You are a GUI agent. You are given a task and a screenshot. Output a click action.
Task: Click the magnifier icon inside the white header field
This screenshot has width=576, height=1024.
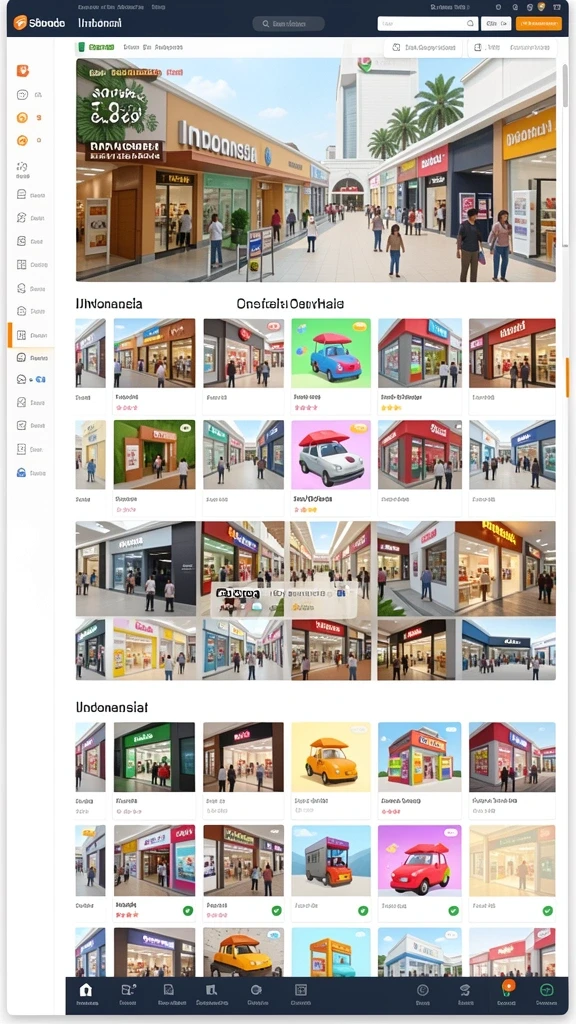[x=470, y=24]
